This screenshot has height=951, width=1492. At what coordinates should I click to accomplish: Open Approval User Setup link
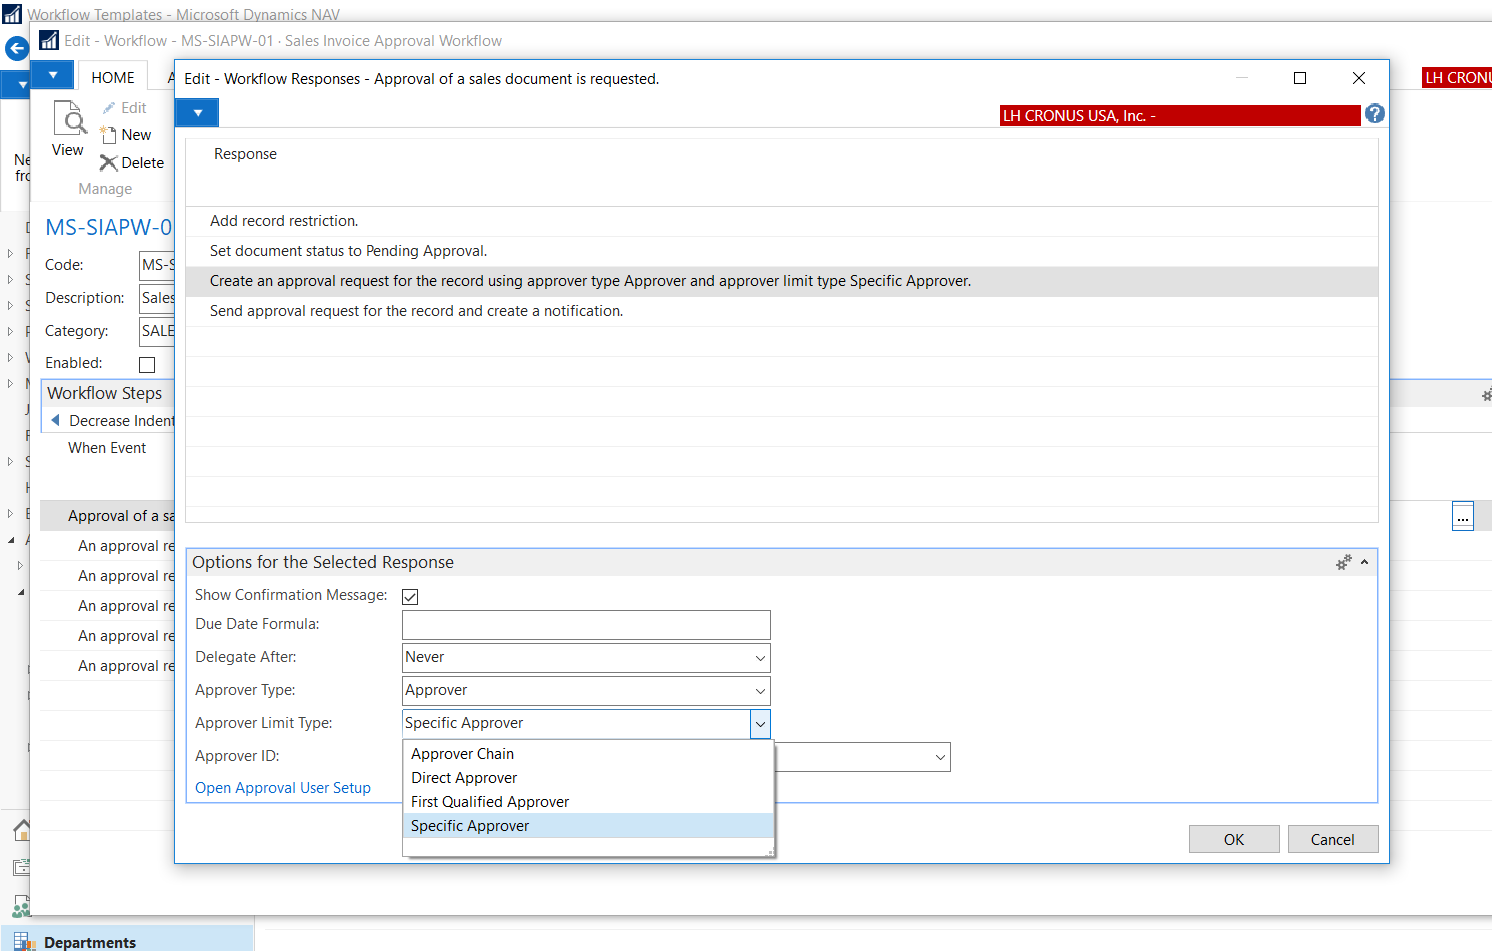pyautogui.click(x=283, y=788)
